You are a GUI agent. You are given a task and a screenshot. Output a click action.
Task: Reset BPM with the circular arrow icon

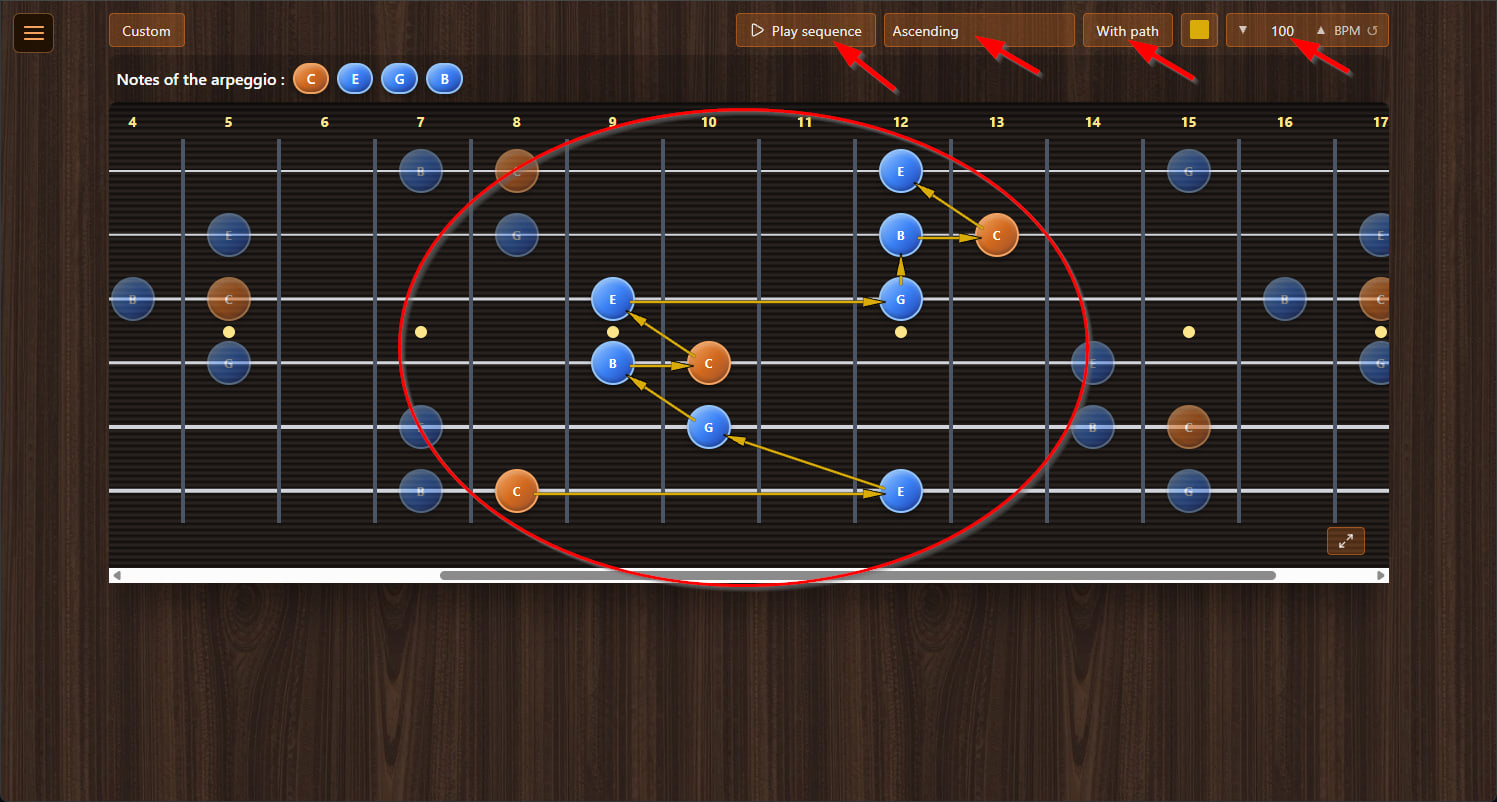point(1372,31)
